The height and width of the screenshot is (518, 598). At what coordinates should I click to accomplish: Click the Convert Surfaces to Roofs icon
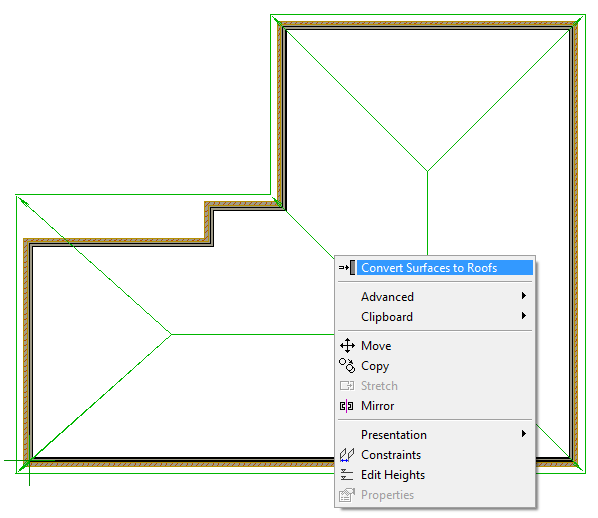[x=347, y=268]
